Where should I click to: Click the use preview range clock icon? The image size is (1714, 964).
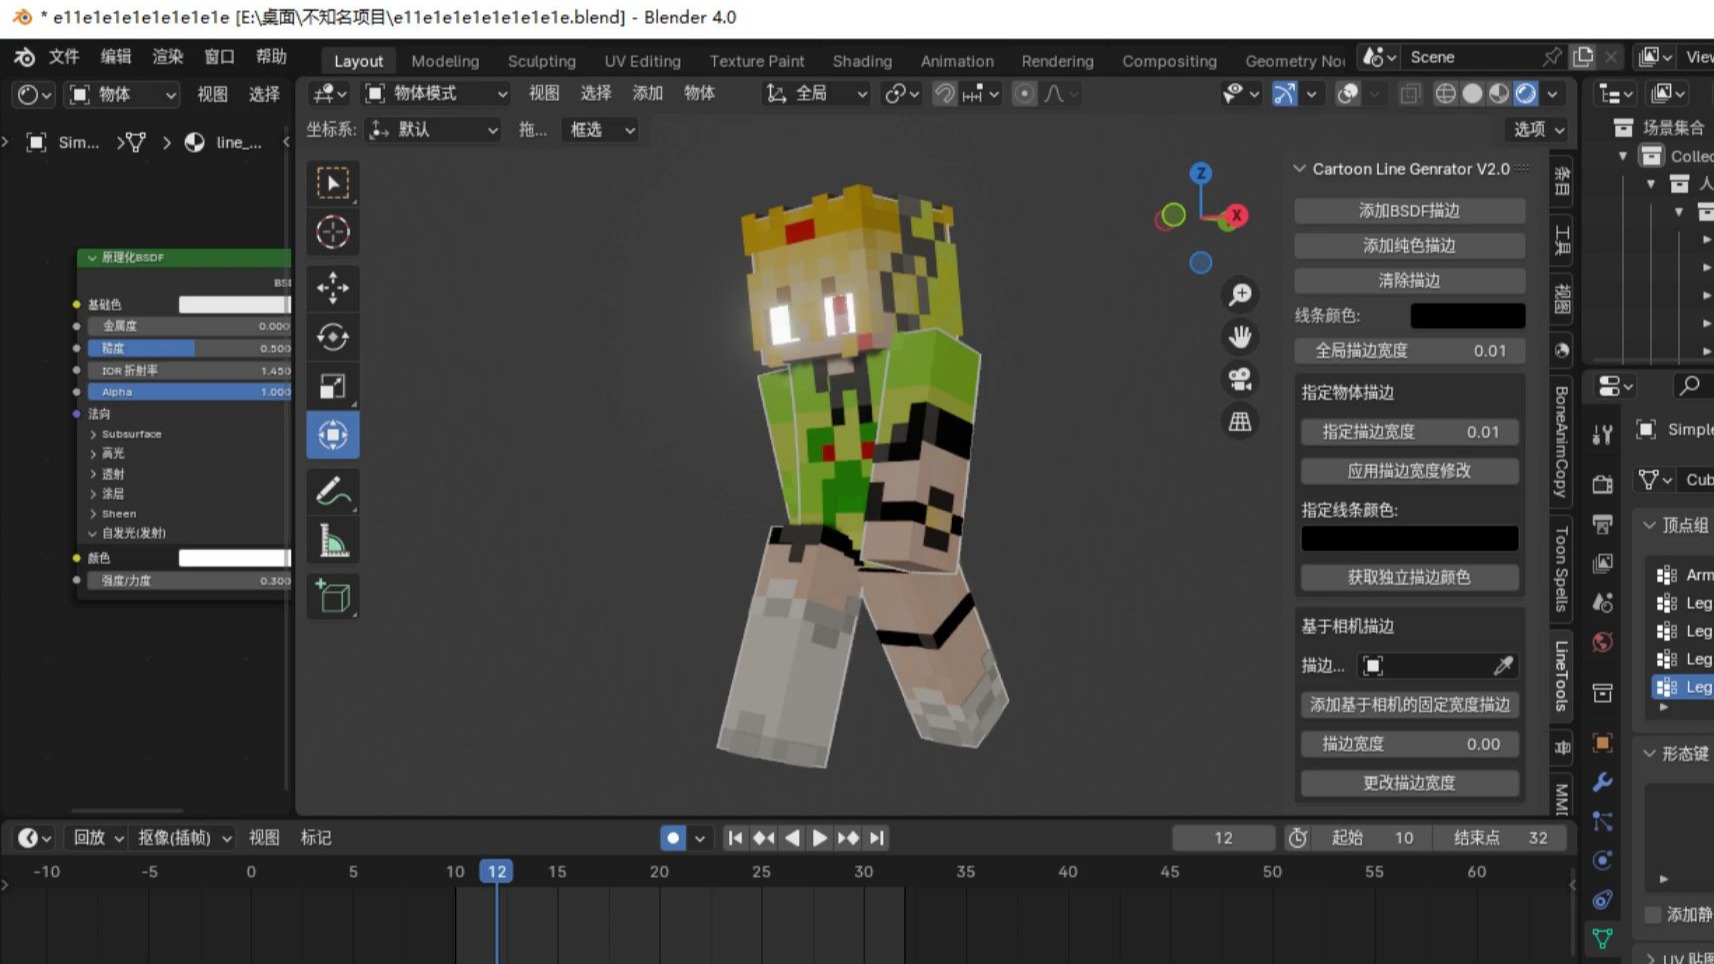pos(1297,838)
